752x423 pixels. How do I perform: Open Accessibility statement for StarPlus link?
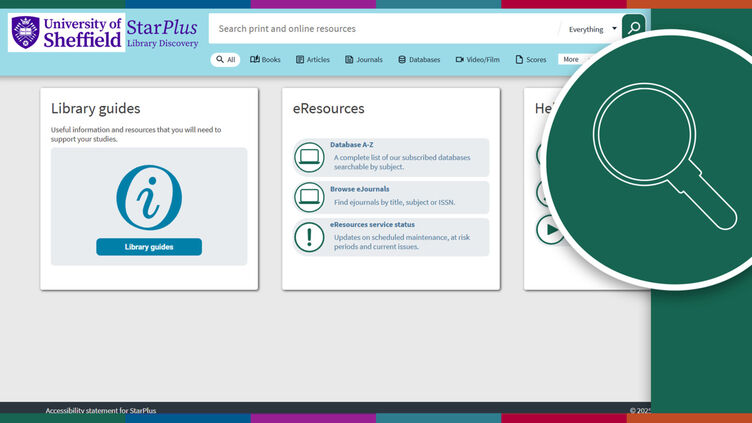tap(101, 410)
